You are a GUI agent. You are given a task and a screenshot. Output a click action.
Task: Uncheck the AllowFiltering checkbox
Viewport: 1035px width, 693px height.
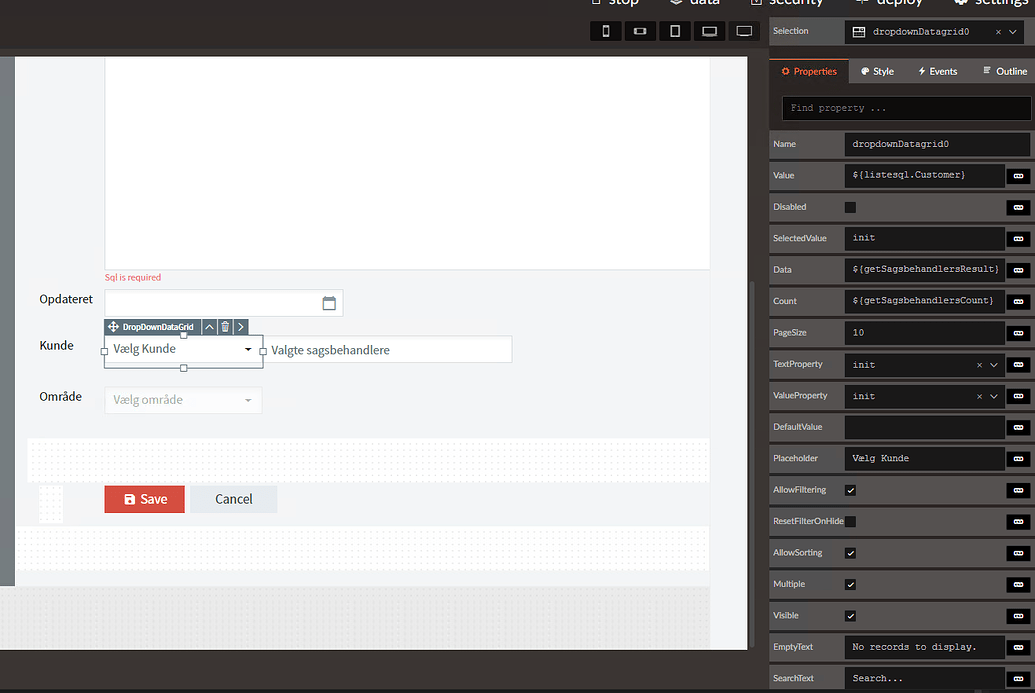[850, 490]
